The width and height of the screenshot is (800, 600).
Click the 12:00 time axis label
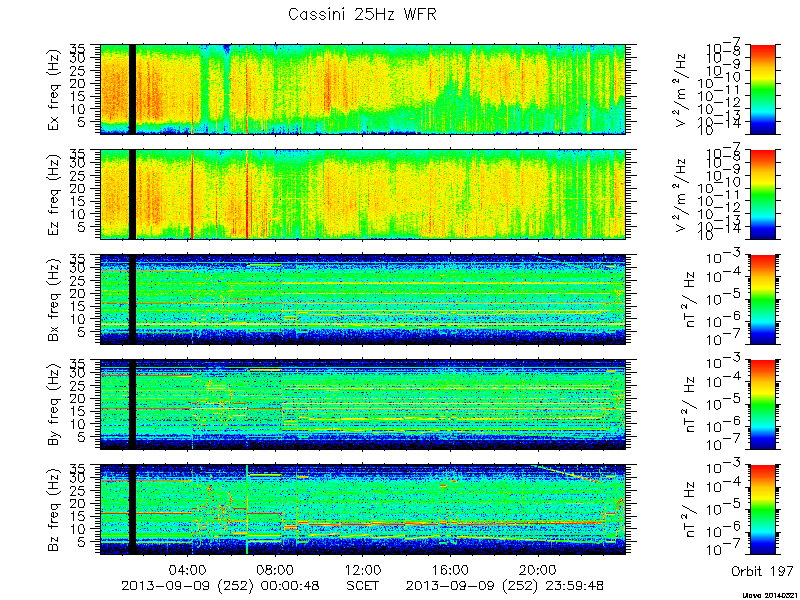[363, 569]
